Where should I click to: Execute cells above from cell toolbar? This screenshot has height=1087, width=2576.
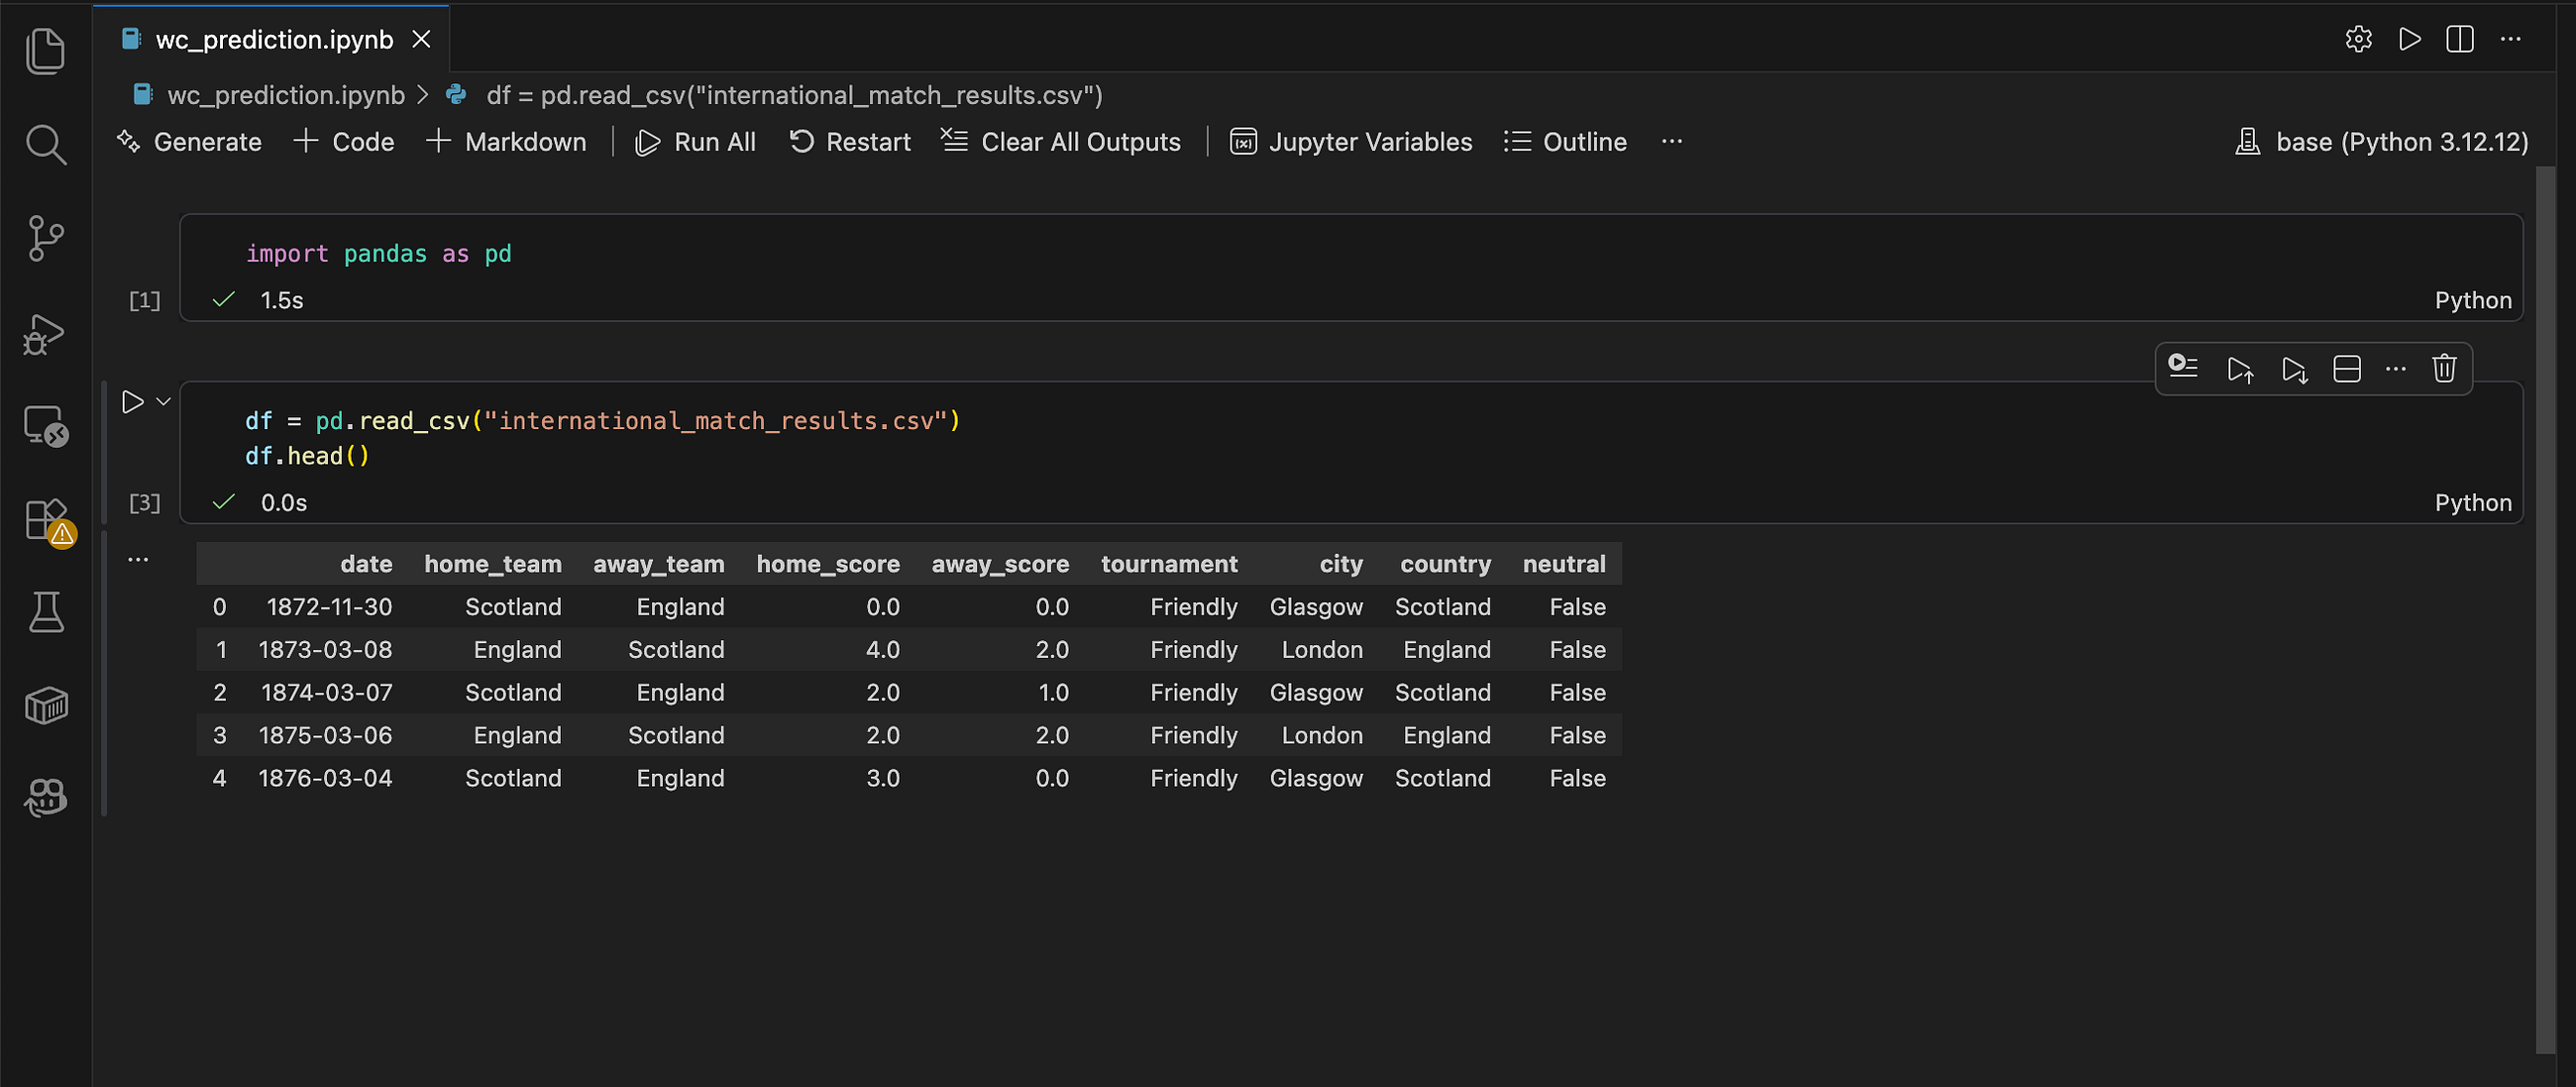[x=2240, y=369]
